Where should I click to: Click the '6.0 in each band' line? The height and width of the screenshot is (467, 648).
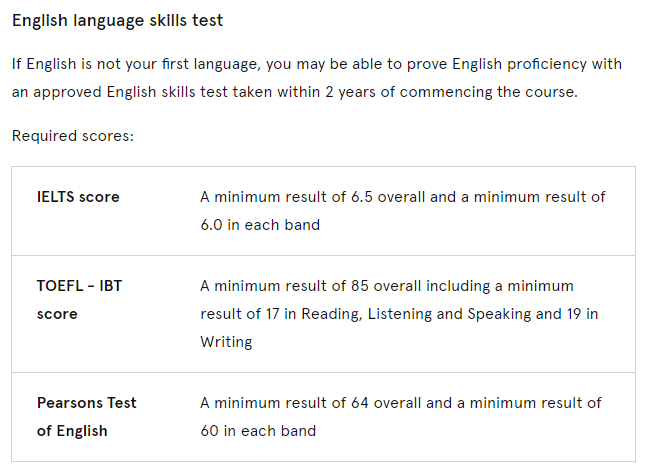click(260, 225)
